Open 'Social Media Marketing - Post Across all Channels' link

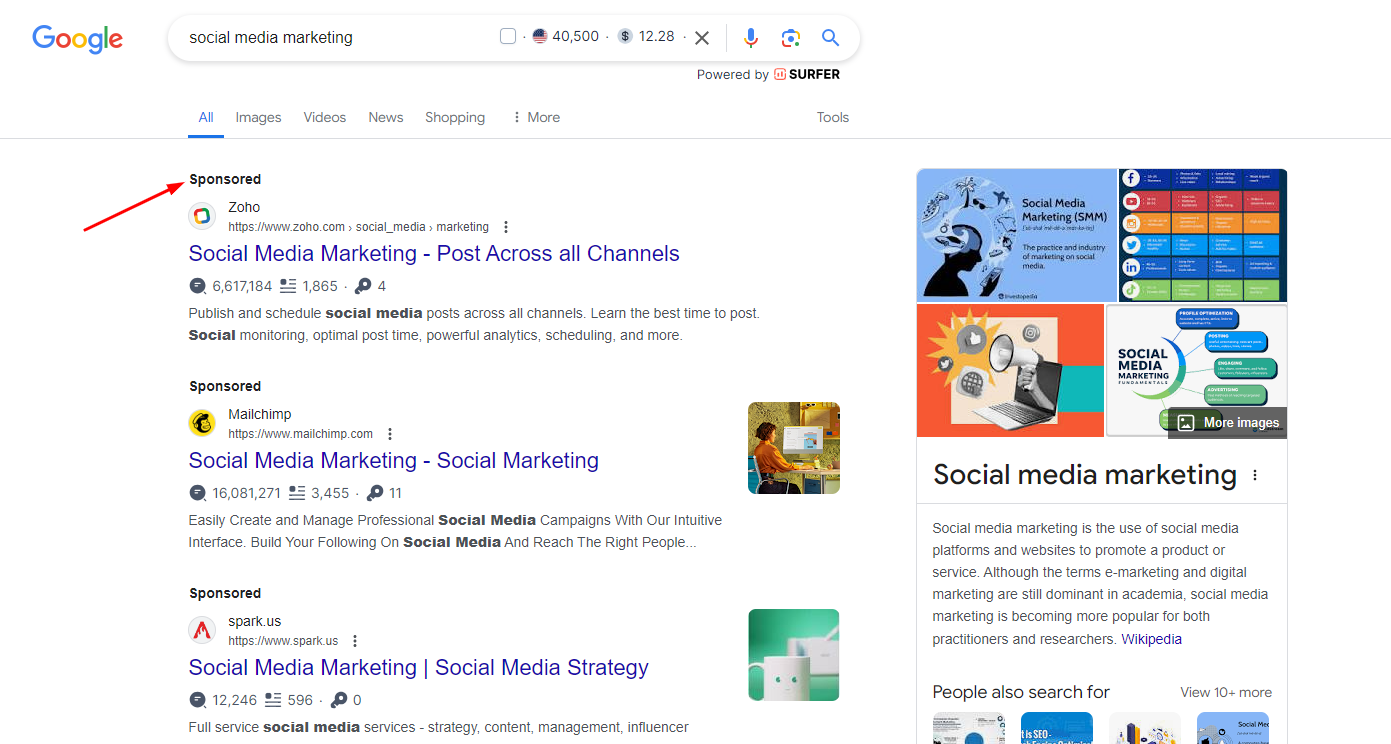[434, 254]
